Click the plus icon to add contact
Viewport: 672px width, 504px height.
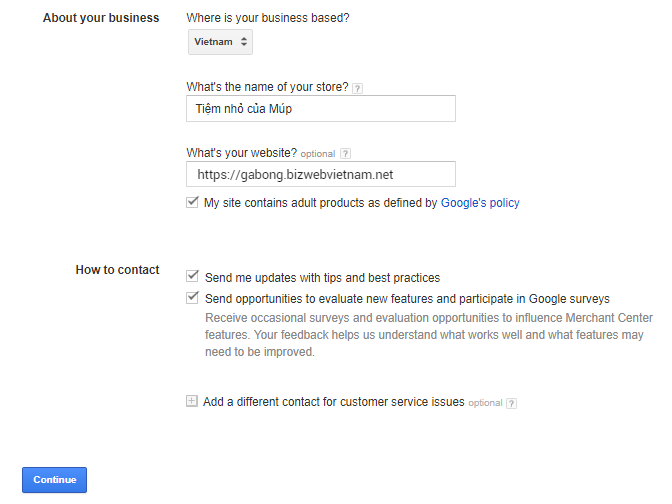click(192, 402)
